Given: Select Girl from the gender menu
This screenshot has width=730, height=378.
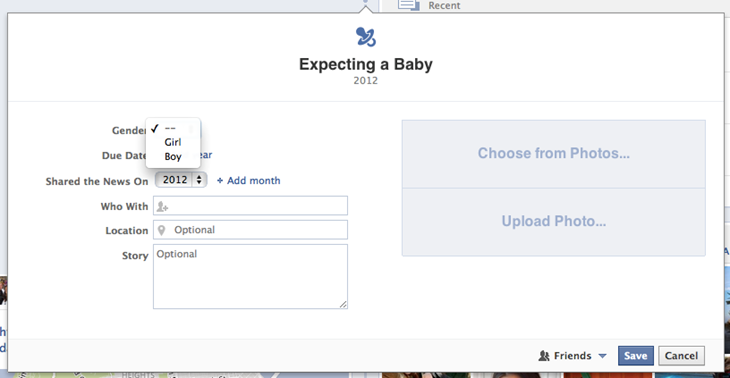Looking at the screenshot, I should 173,142.
